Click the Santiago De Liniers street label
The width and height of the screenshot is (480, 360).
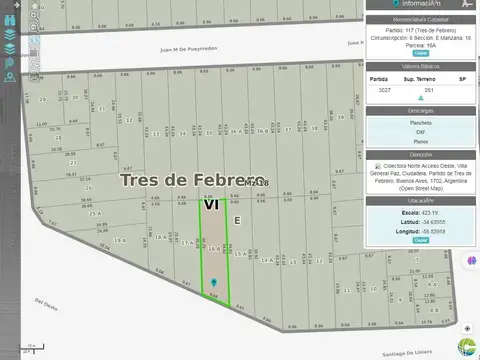407,353
